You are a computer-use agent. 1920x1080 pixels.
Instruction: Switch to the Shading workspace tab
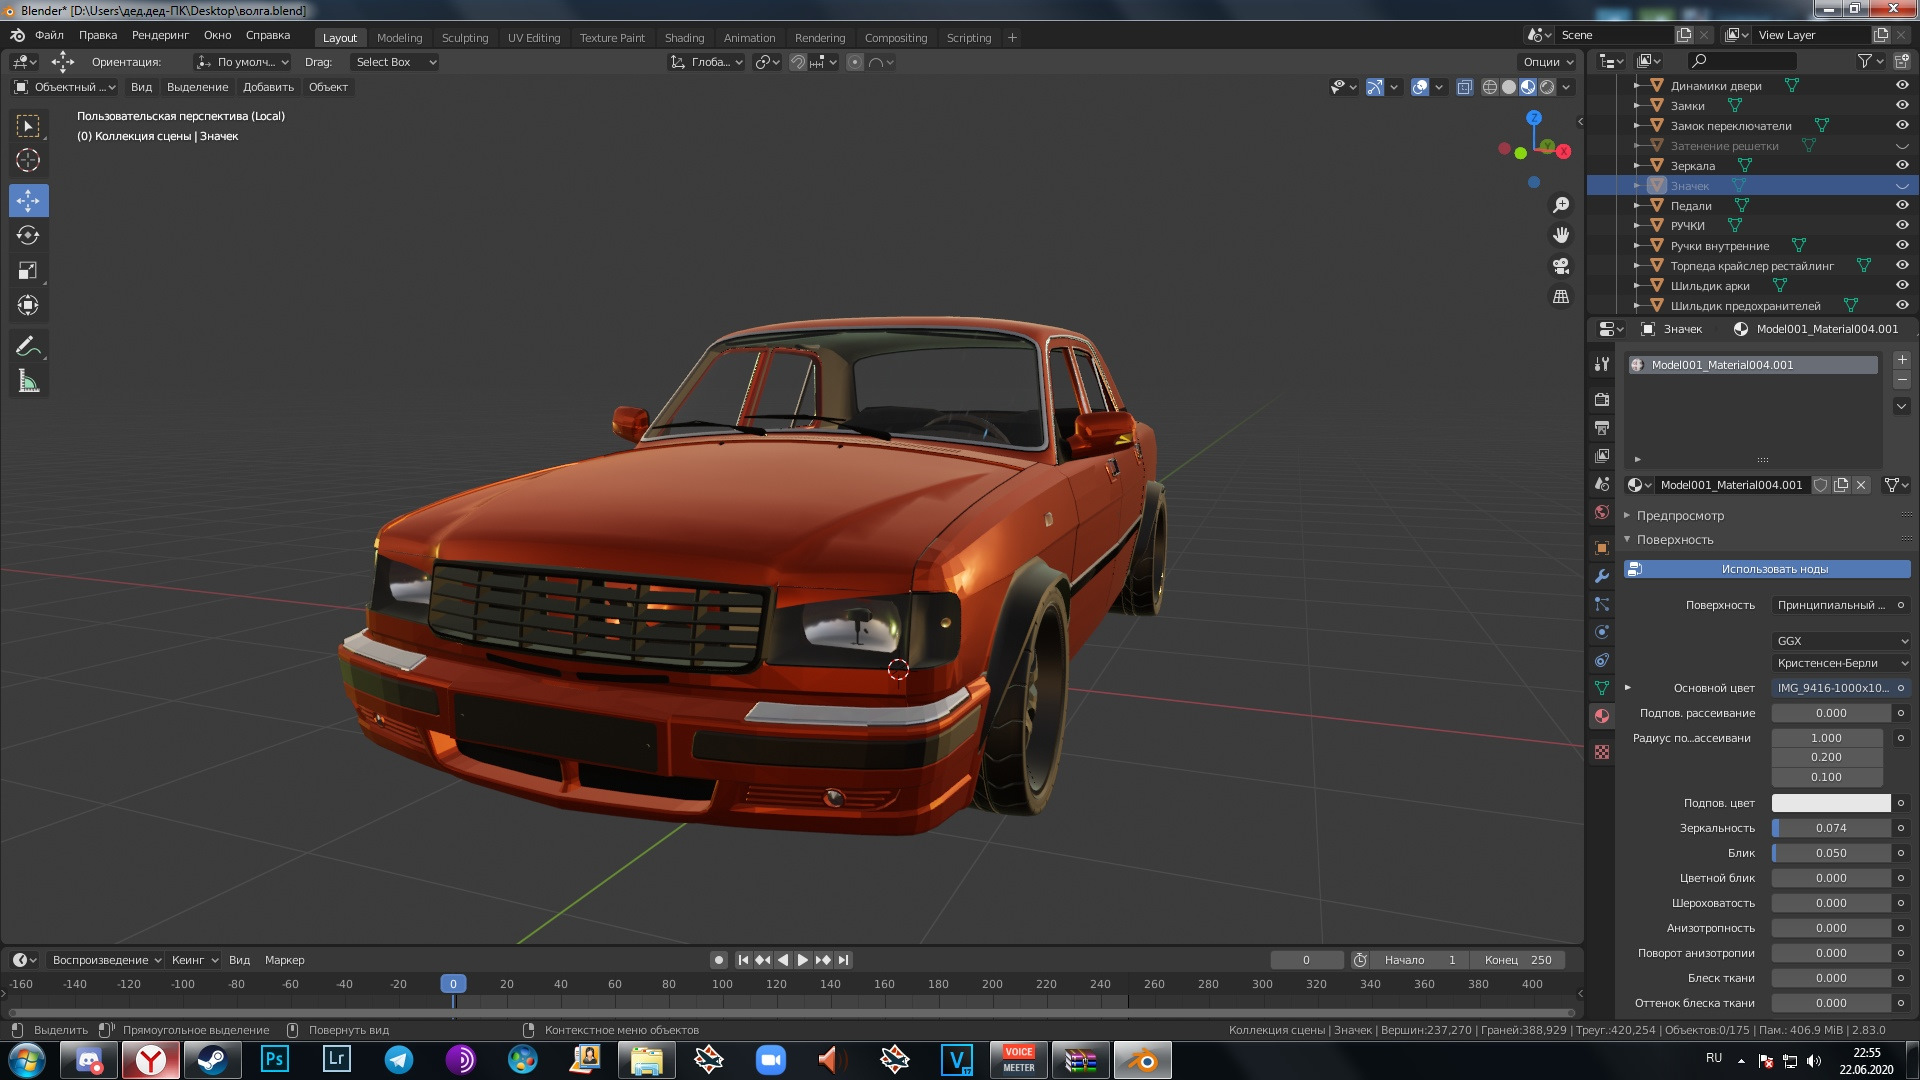684,38
